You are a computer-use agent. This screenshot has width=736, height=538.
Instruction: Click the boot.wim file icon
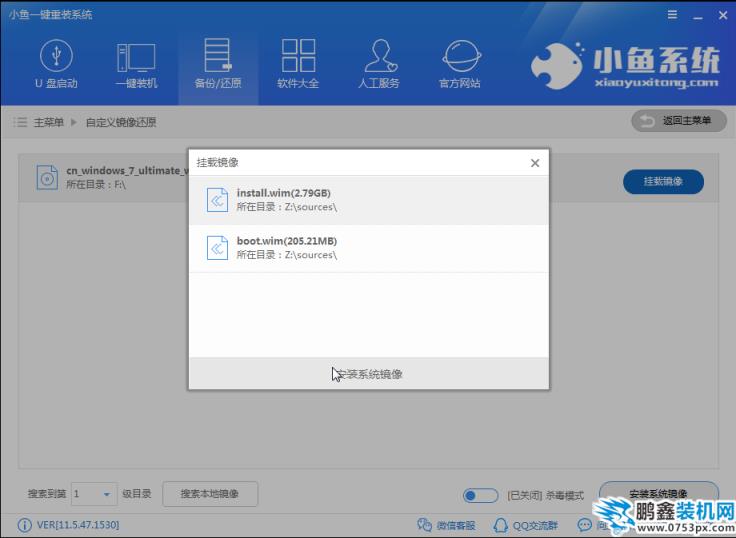click(217, 248)
